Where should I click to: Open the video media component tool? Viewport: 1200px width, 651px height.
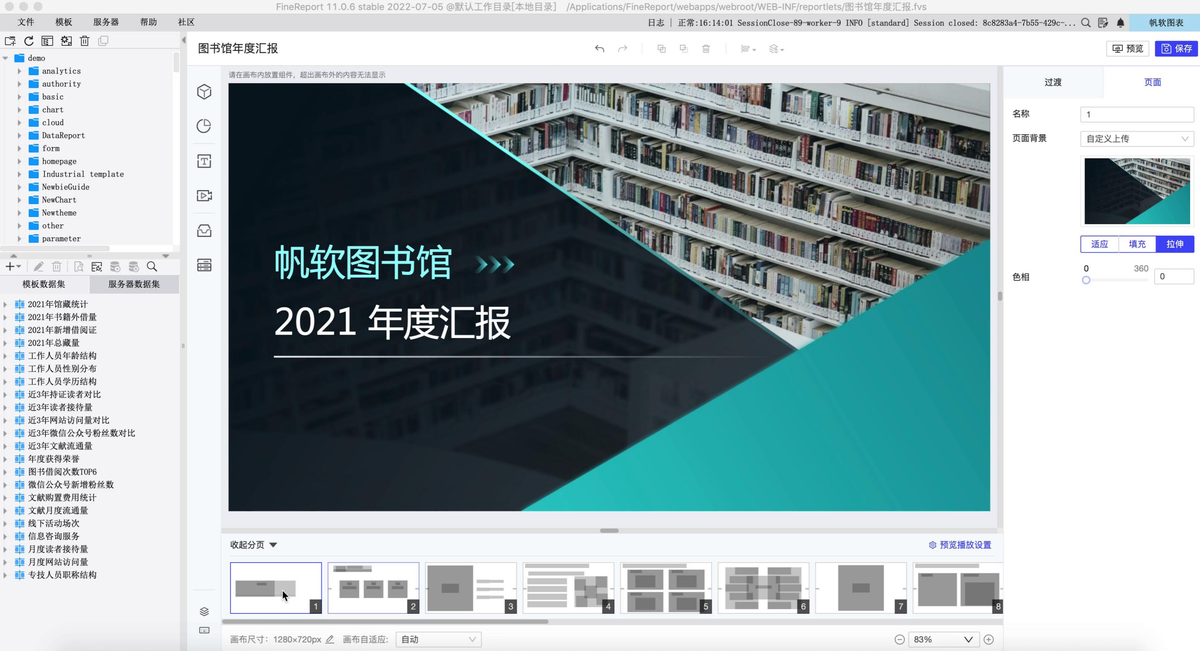(204, 196)
